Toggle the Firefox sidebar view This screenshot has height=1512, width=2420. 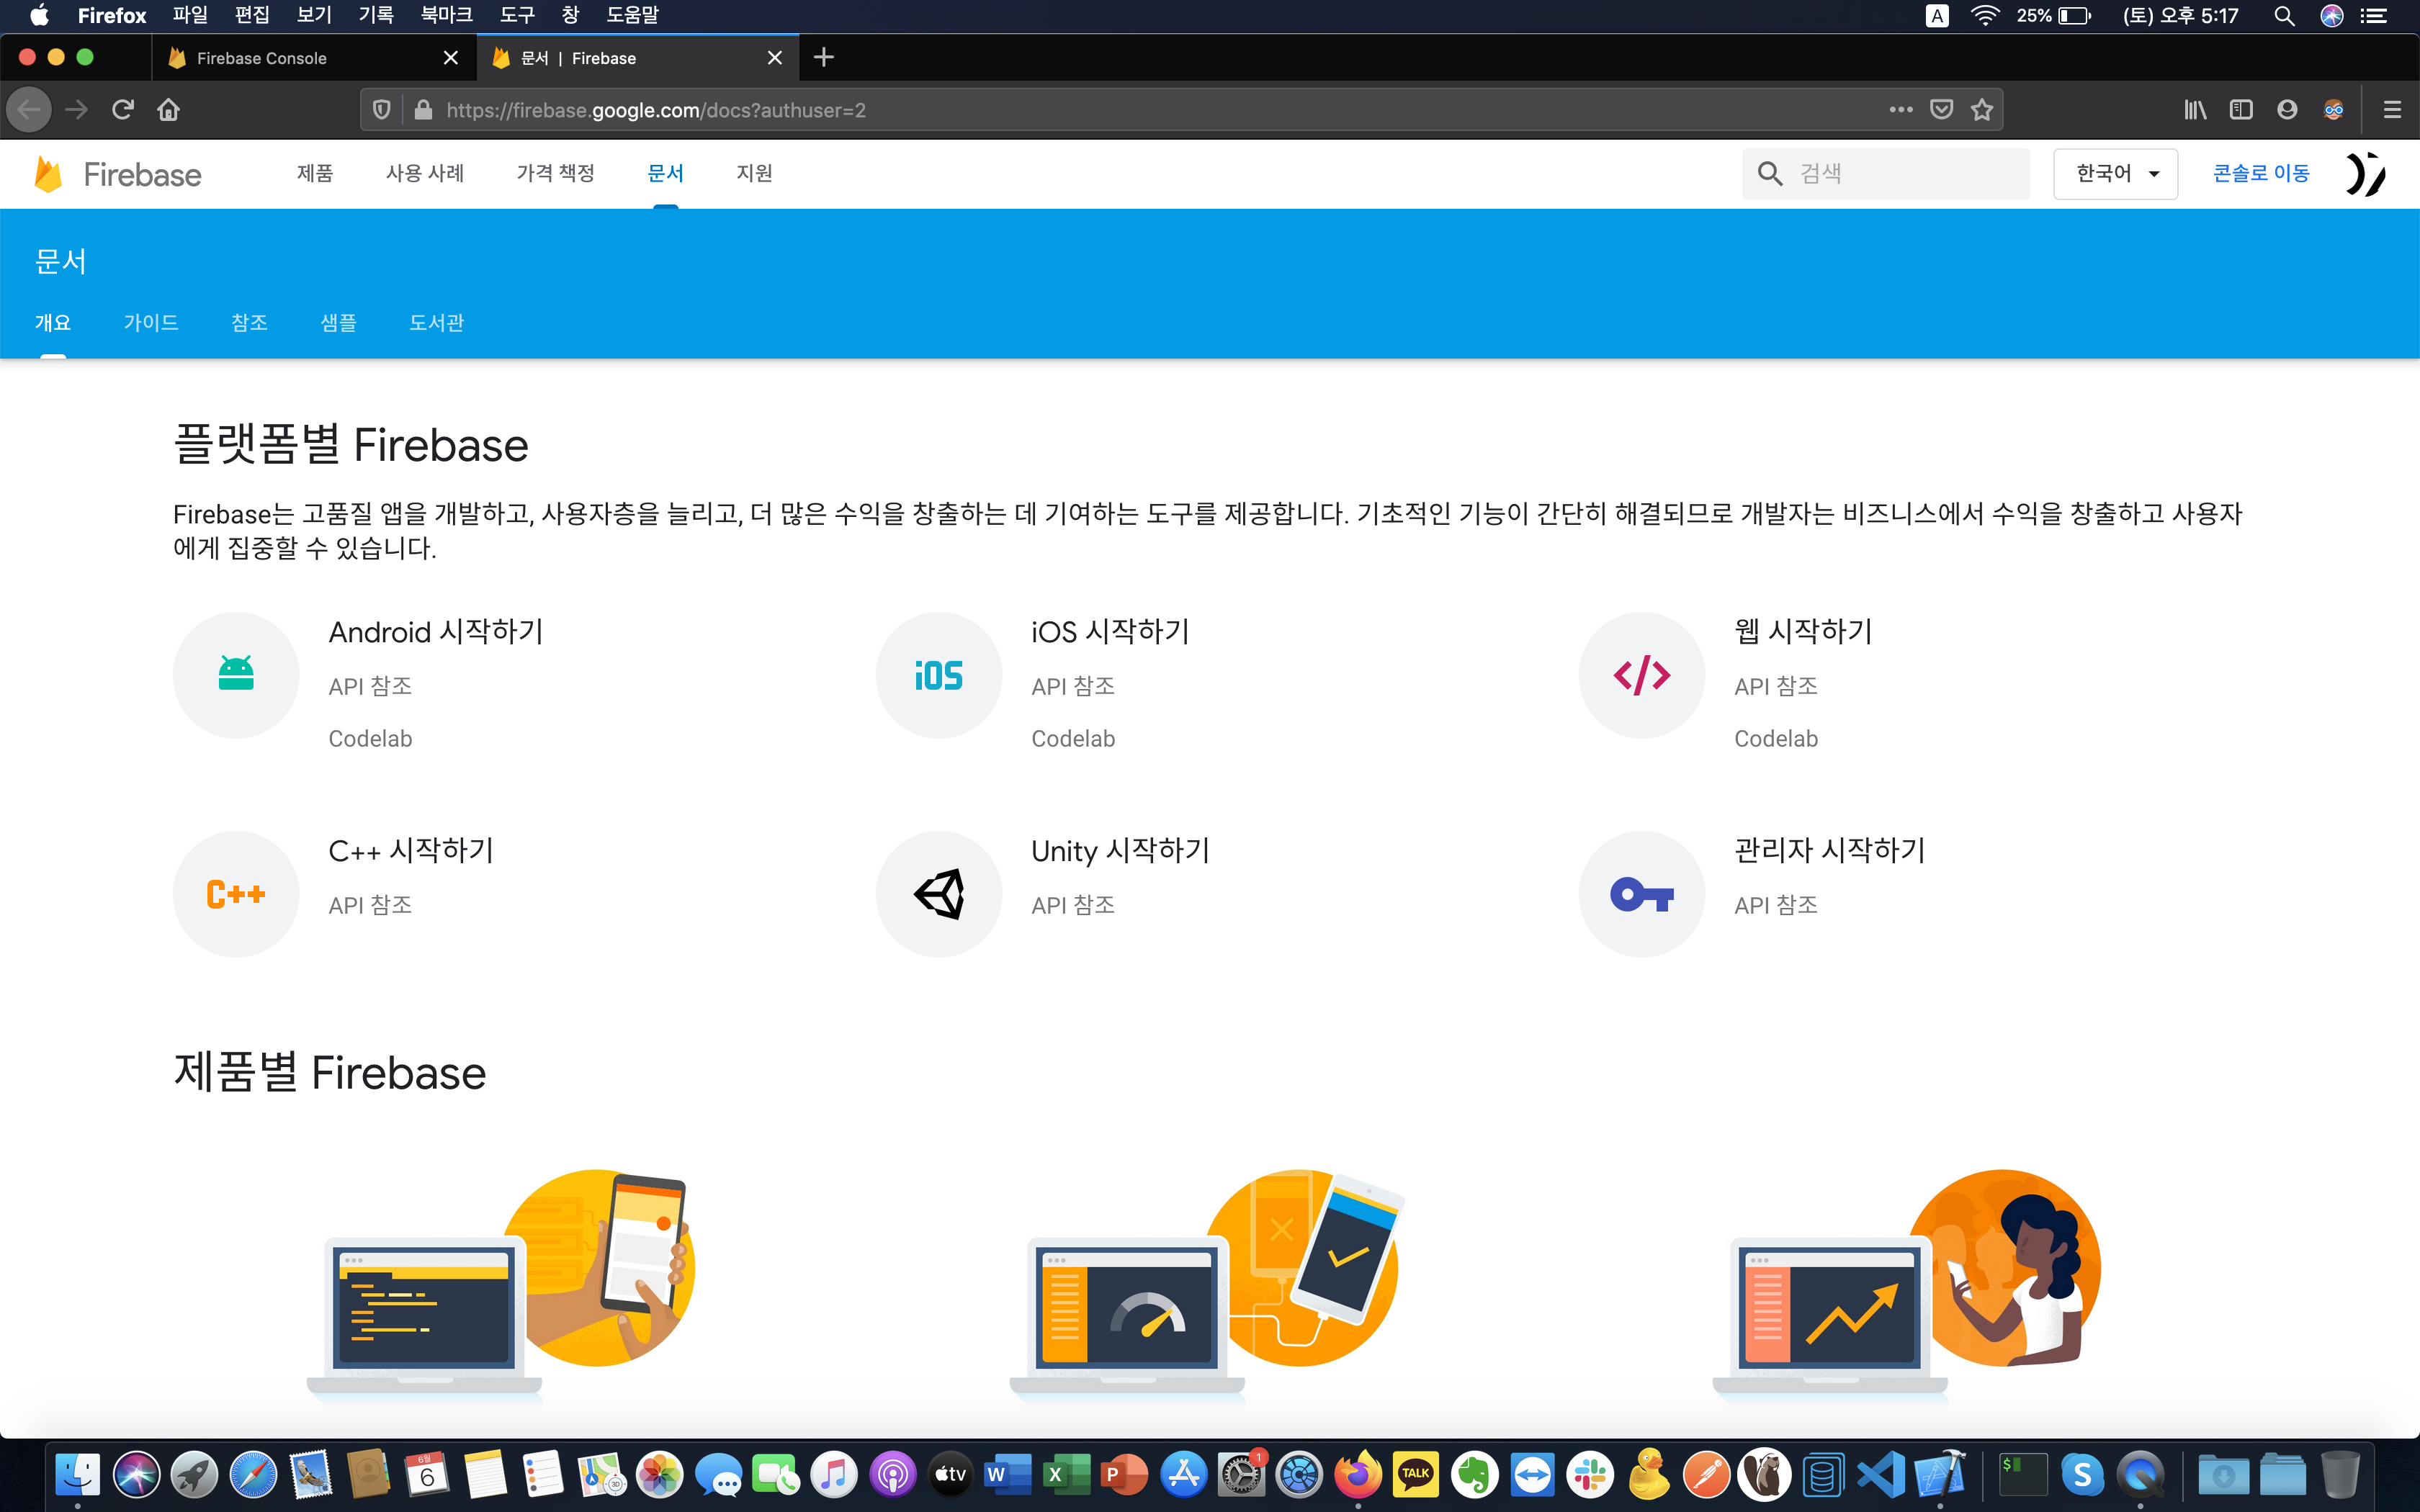coord(2241,110)
